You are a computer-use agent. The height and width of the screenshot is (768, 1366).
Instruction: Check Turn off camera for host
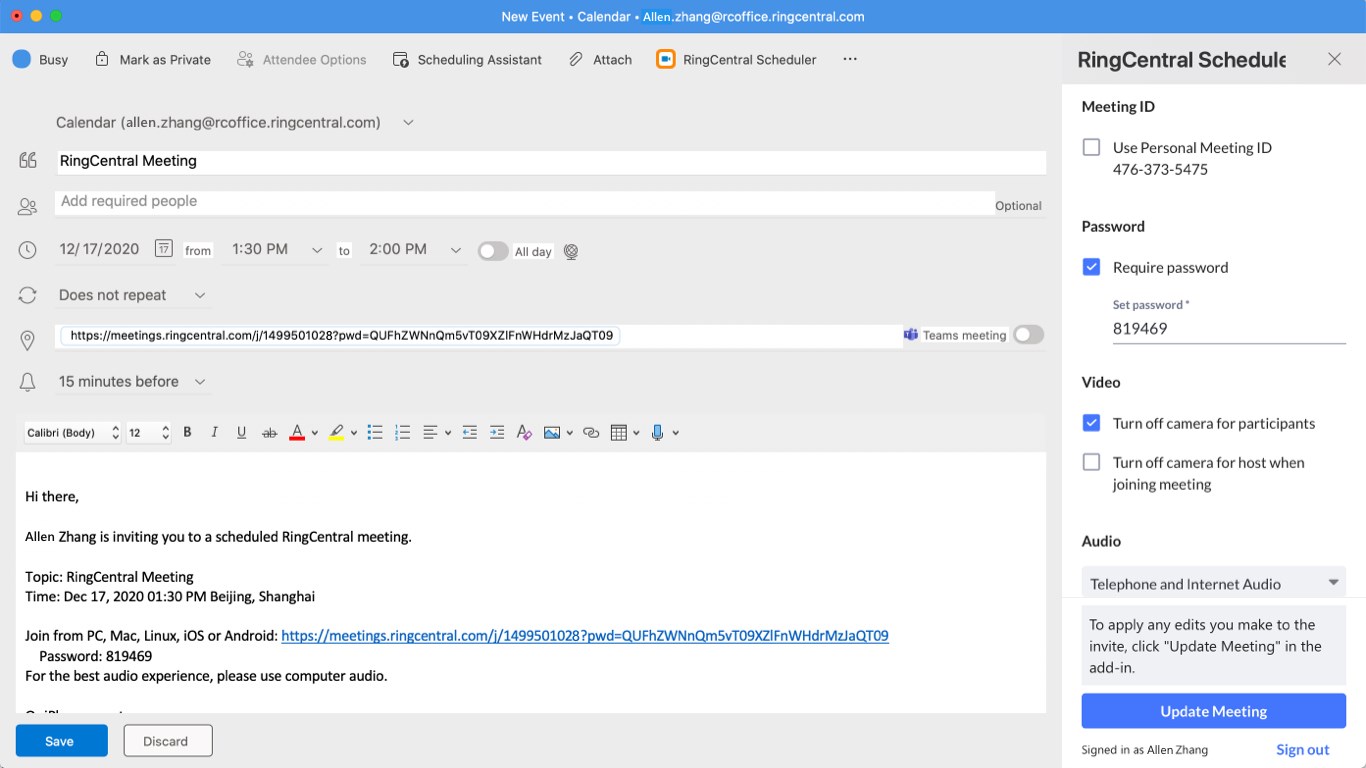[x=1091, y=462]
